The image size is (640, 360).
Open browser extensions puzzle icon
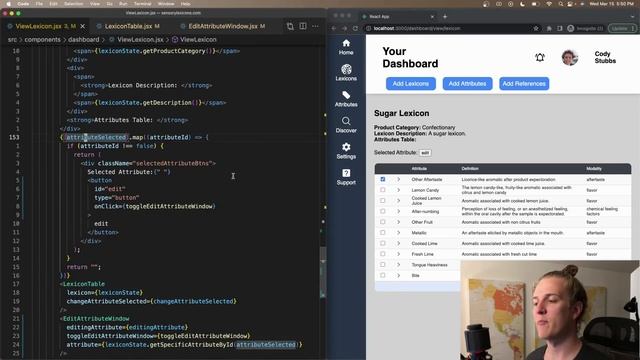click(x=549, y=28)
